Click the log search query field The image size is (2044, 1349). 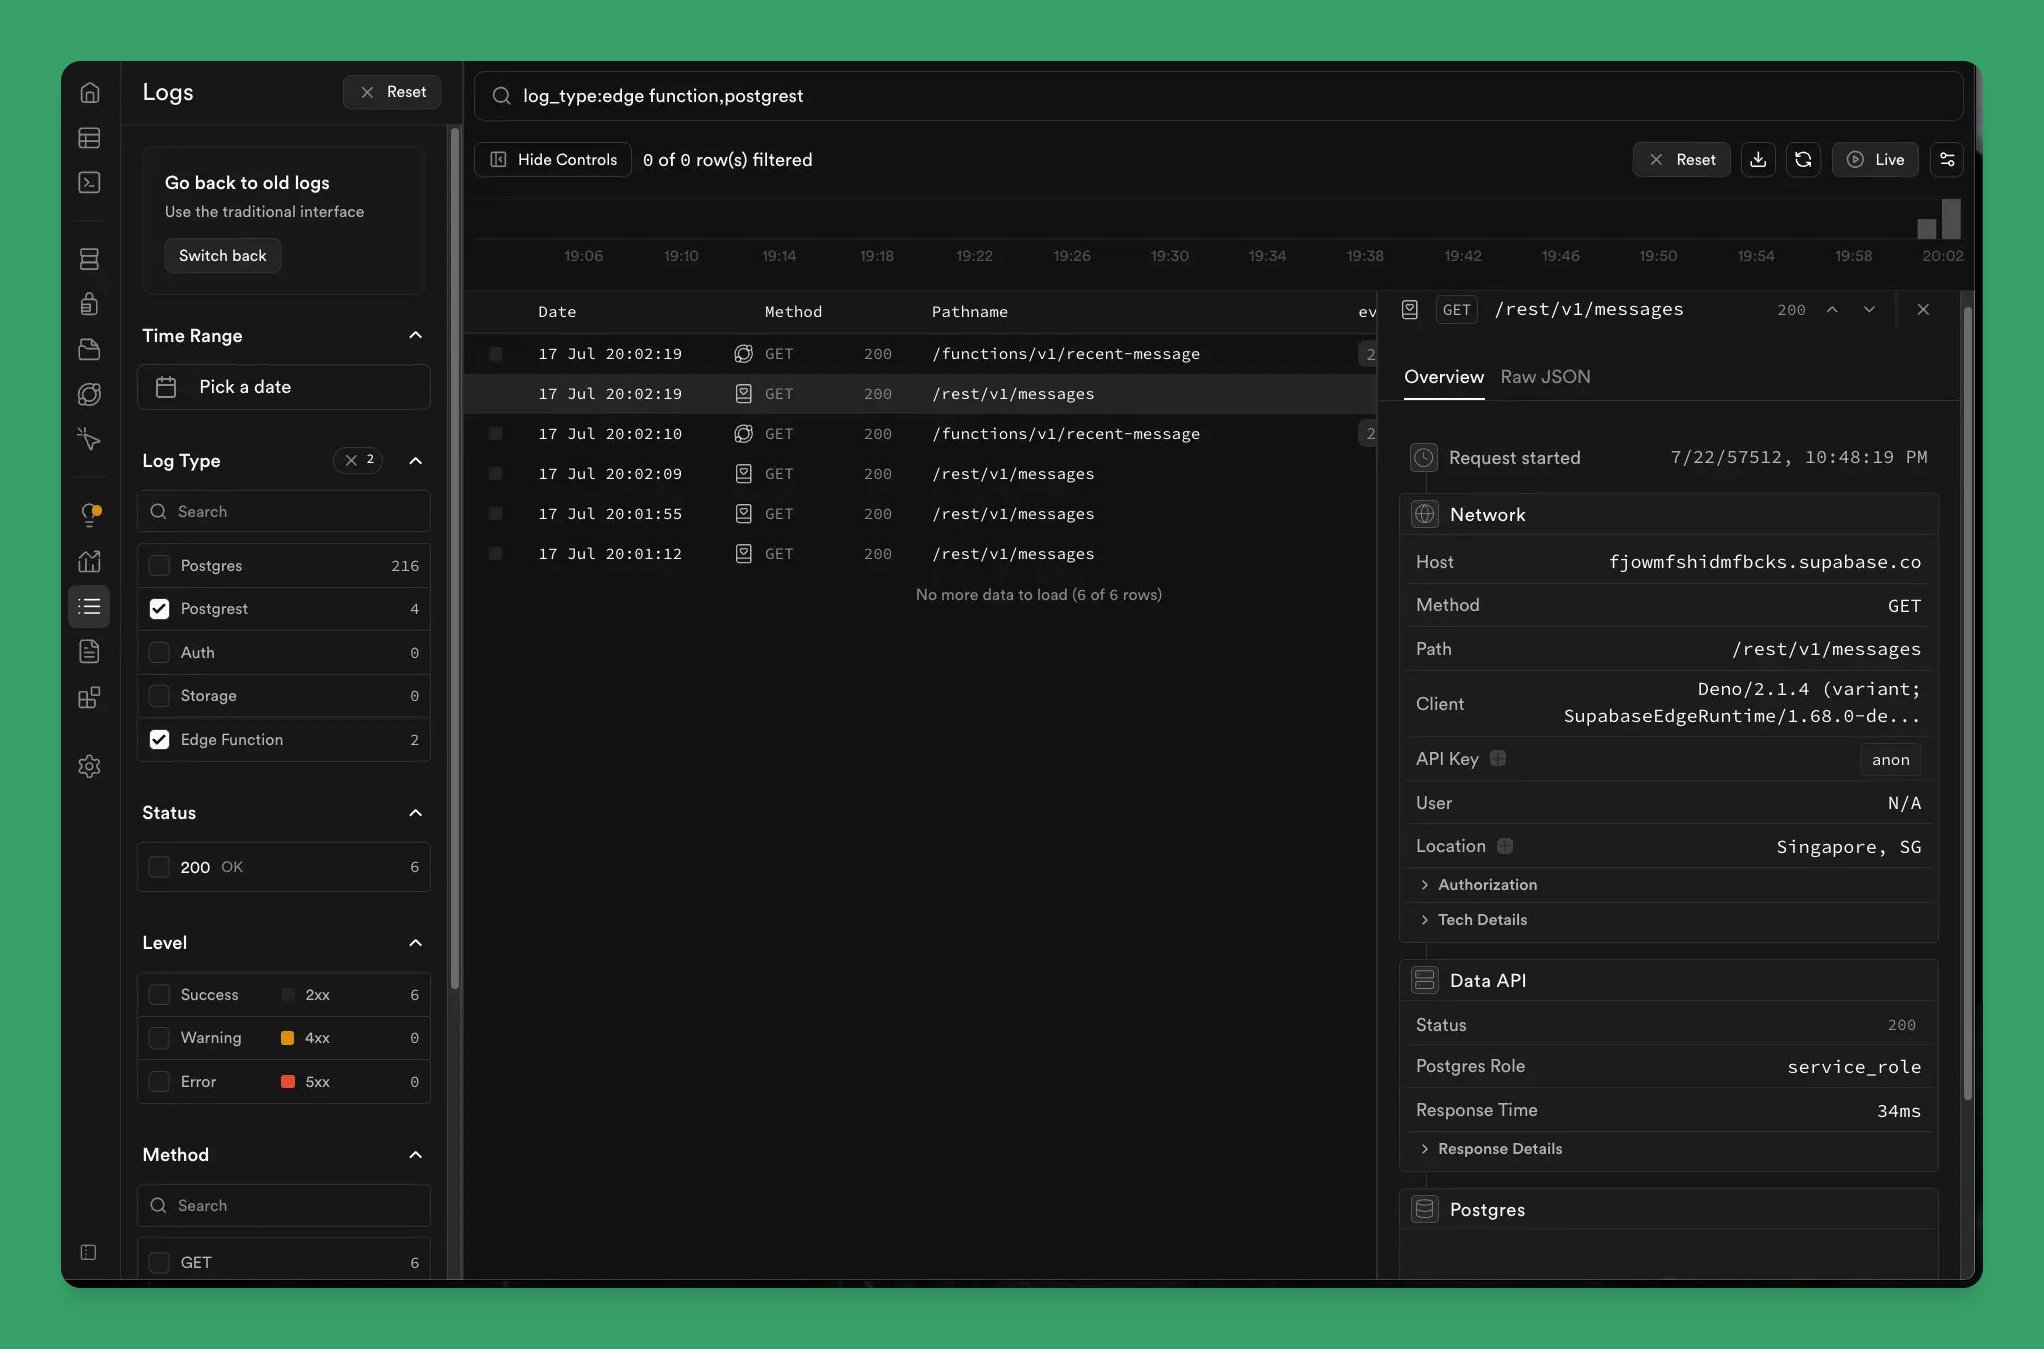[x=1218, y=96]
